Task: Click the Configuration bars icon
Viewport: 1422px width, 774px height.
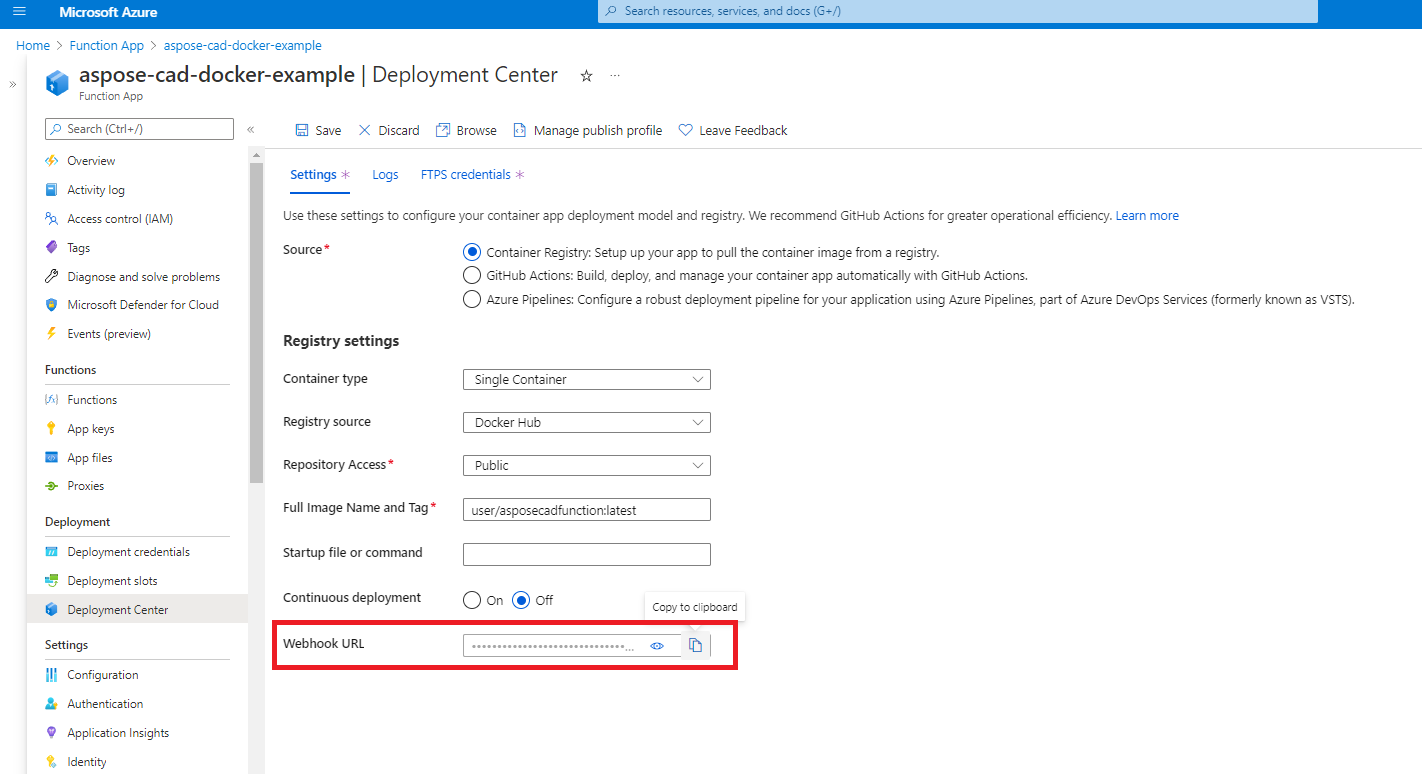Action: coord(52,675)
